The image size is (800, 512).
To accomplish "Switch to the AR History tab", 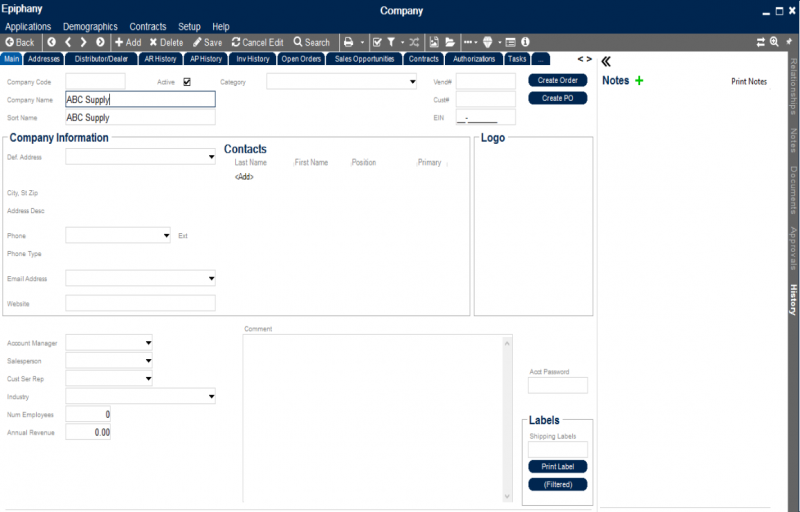I will 160,59.
